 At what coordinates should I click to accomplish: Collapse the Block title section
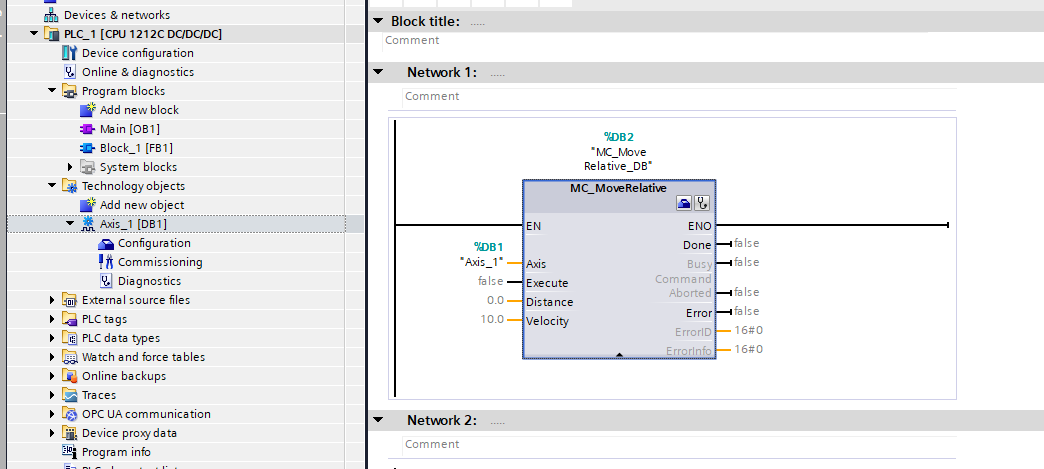click(x=378, y=21)
